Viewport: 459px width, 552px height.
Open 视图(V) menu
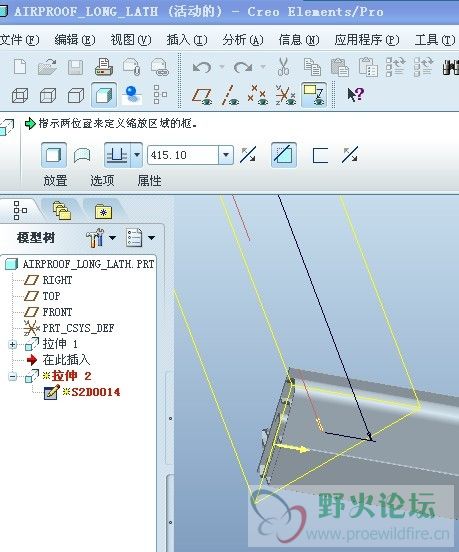[131, 40]
